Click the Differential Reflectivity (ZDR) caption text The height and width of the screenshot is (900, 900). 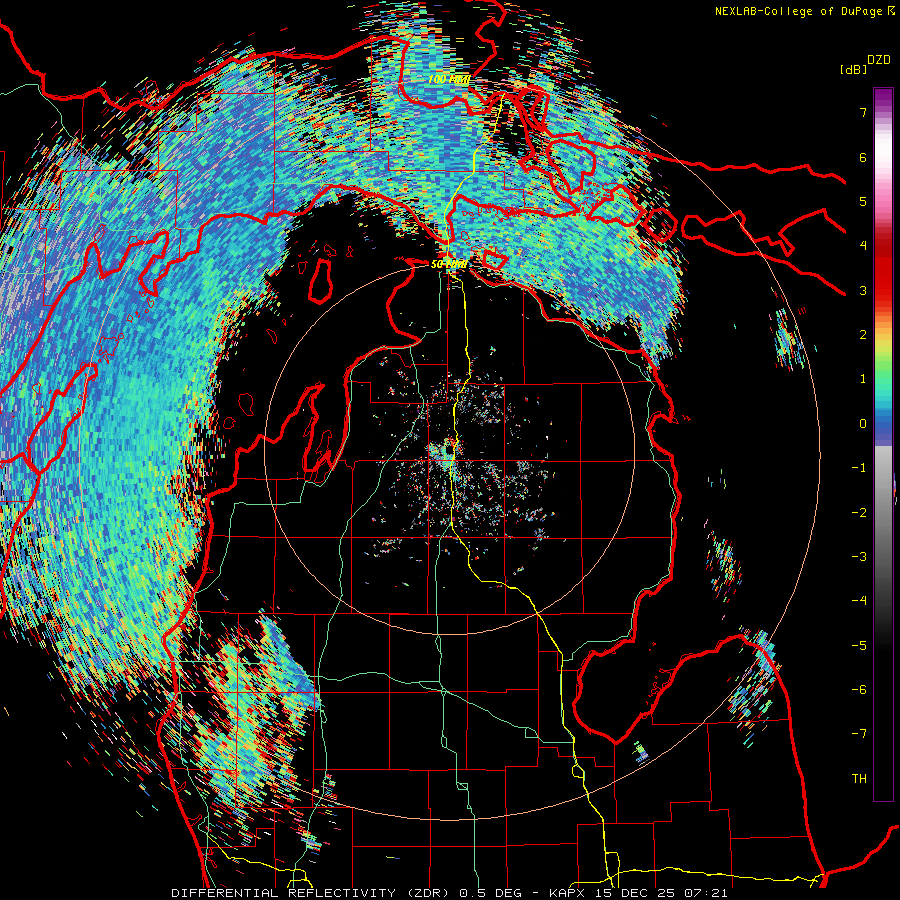(311, 893)
